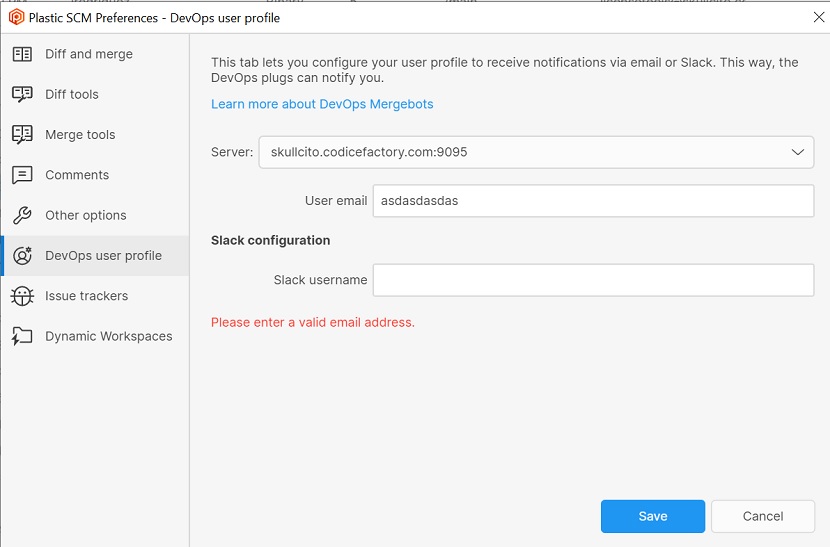Open the skullcito.codicefactory.com:9095 server combo box
Screen dimensions: 830x547
[x=536, y=152]
